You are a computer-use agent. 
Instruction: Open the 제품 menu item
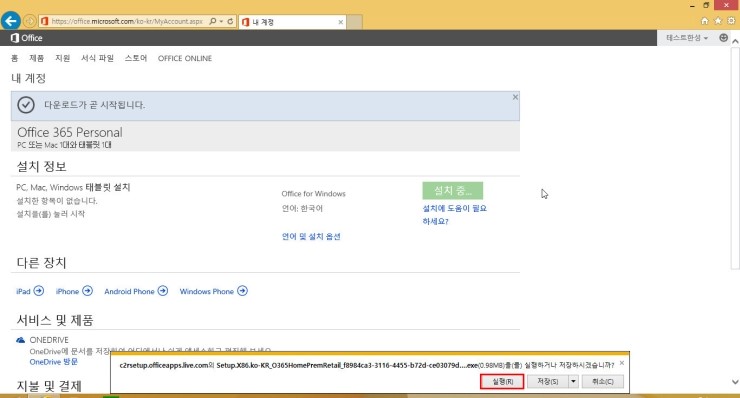click(x=36, y=58)
